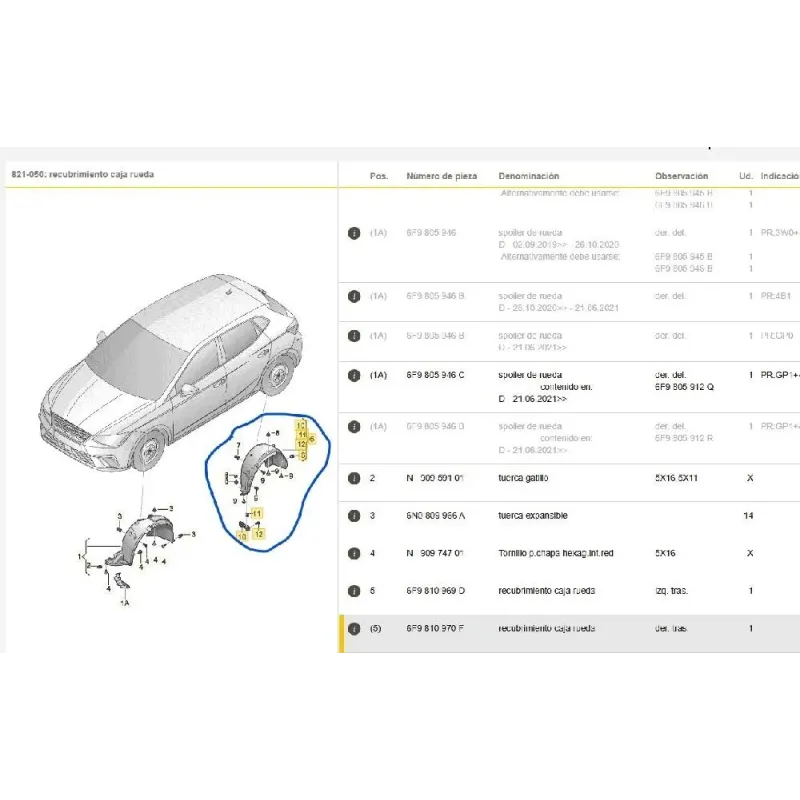Screen dimensions: 800x800
Task: Select callout 1A in the front liner diagram
Action: coord(124,604)
